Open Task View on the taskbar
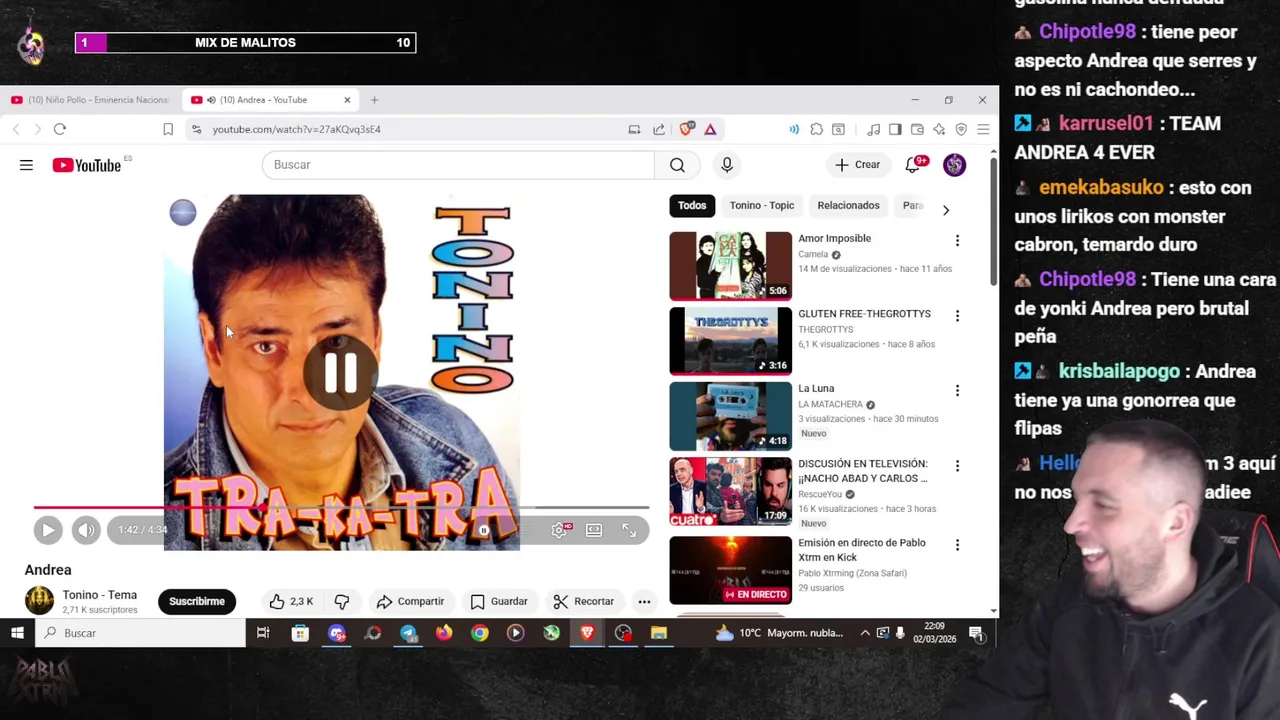Screen dimensions: 1280x720 point(263,633)
